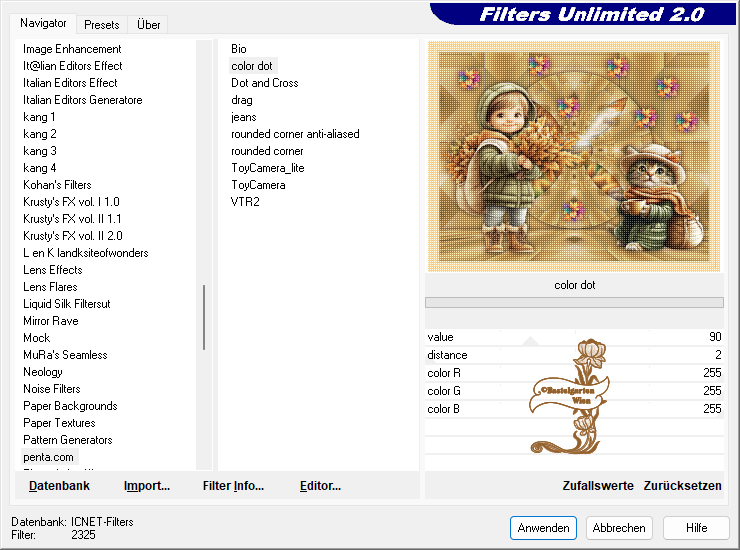The image size is (740, 550).
Task: Select Mock category
Action: 36,338
